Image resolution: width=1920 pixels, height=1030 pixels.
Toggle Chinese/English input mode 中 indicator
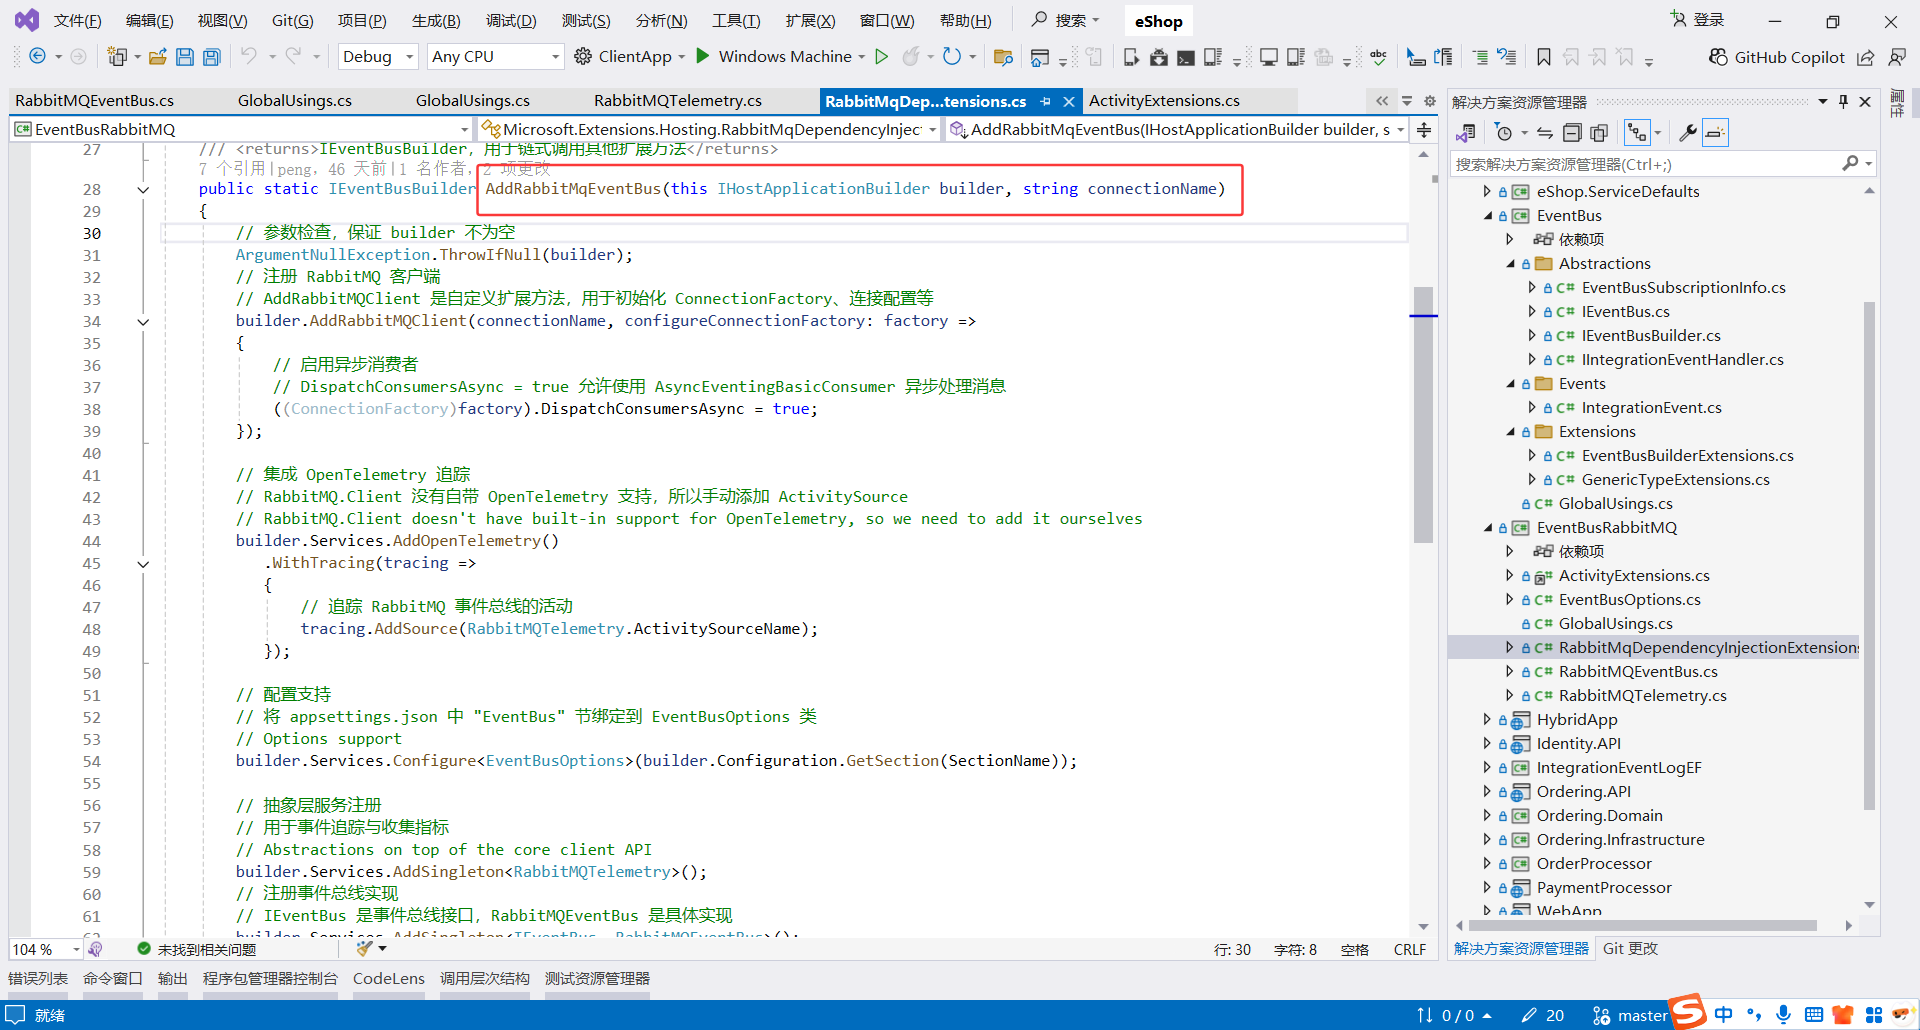click(1724, 1014)
